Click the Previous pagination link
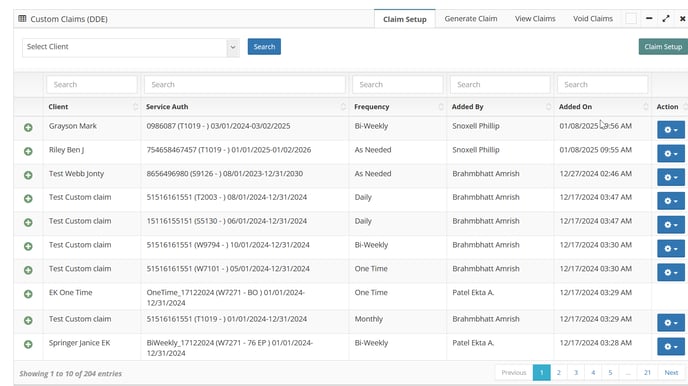The image size is (688, 386). (514, 372)
